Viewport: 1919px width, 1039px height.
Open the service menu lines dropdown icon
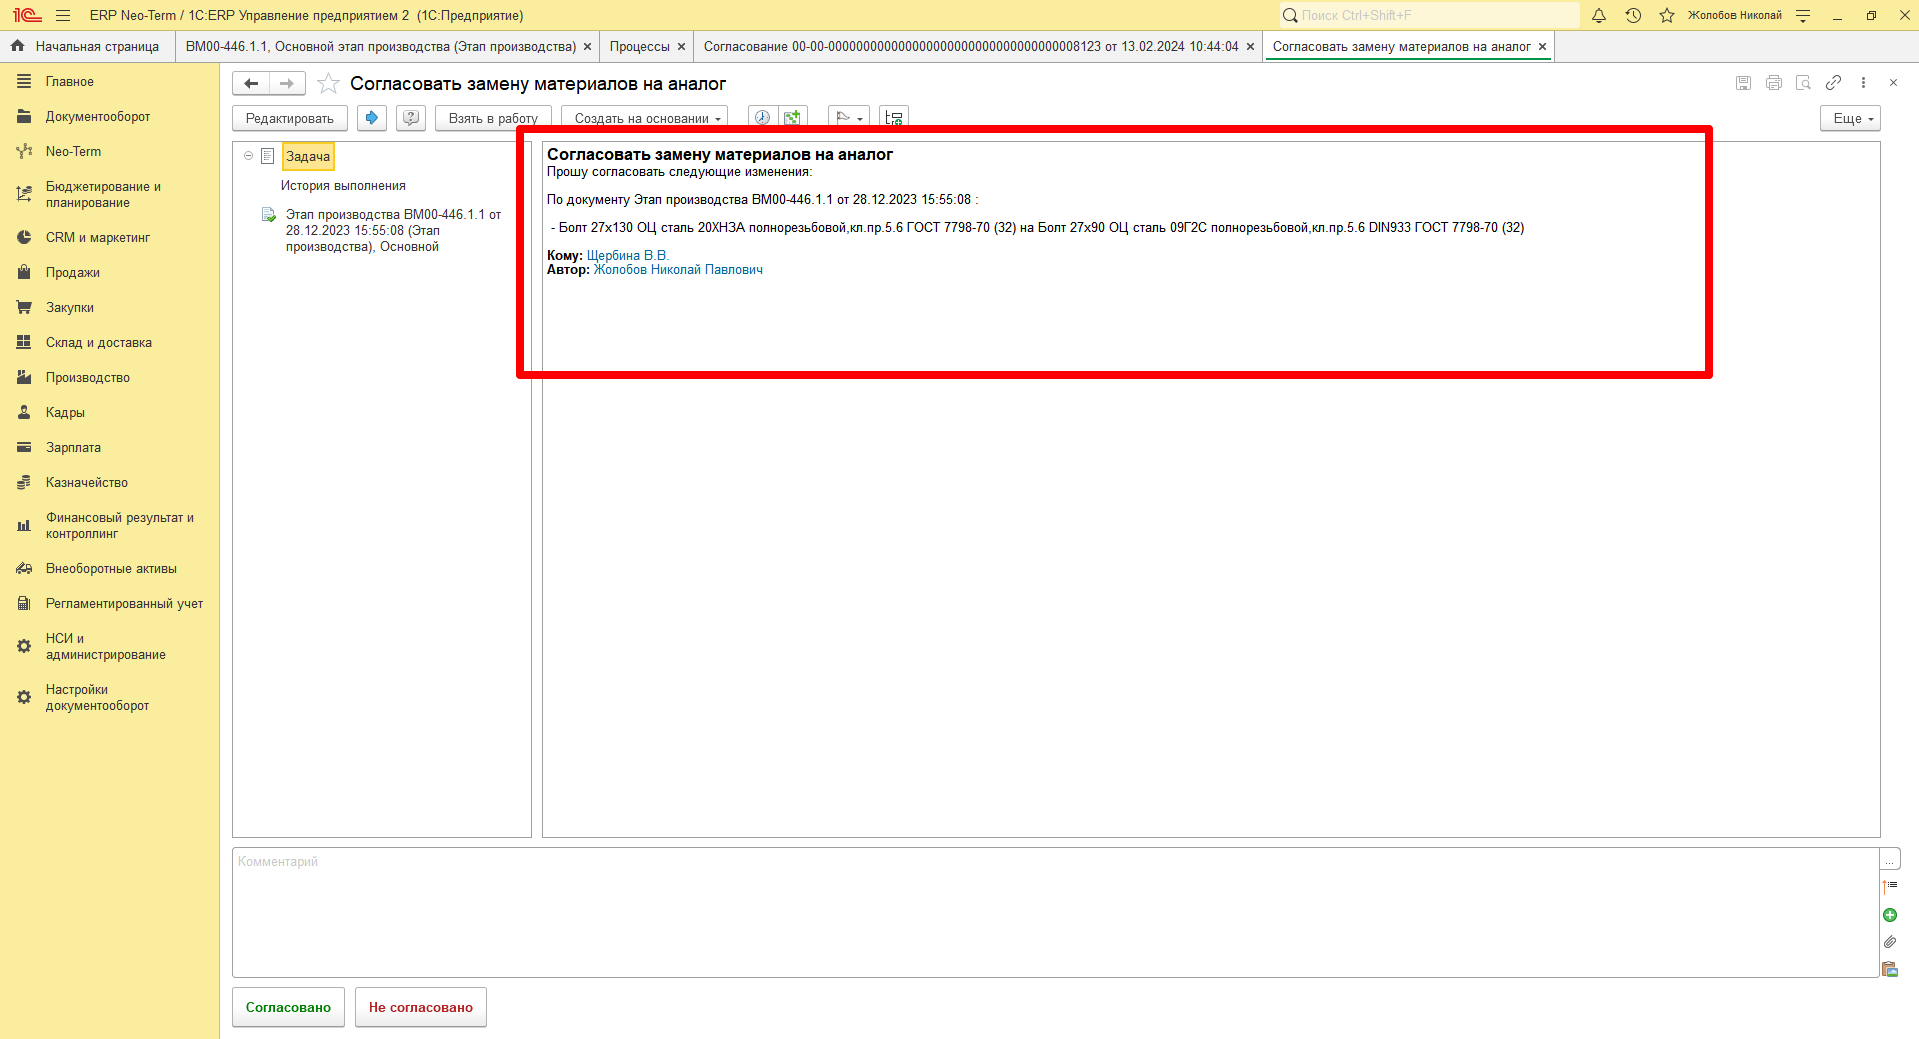point(1803,15)
